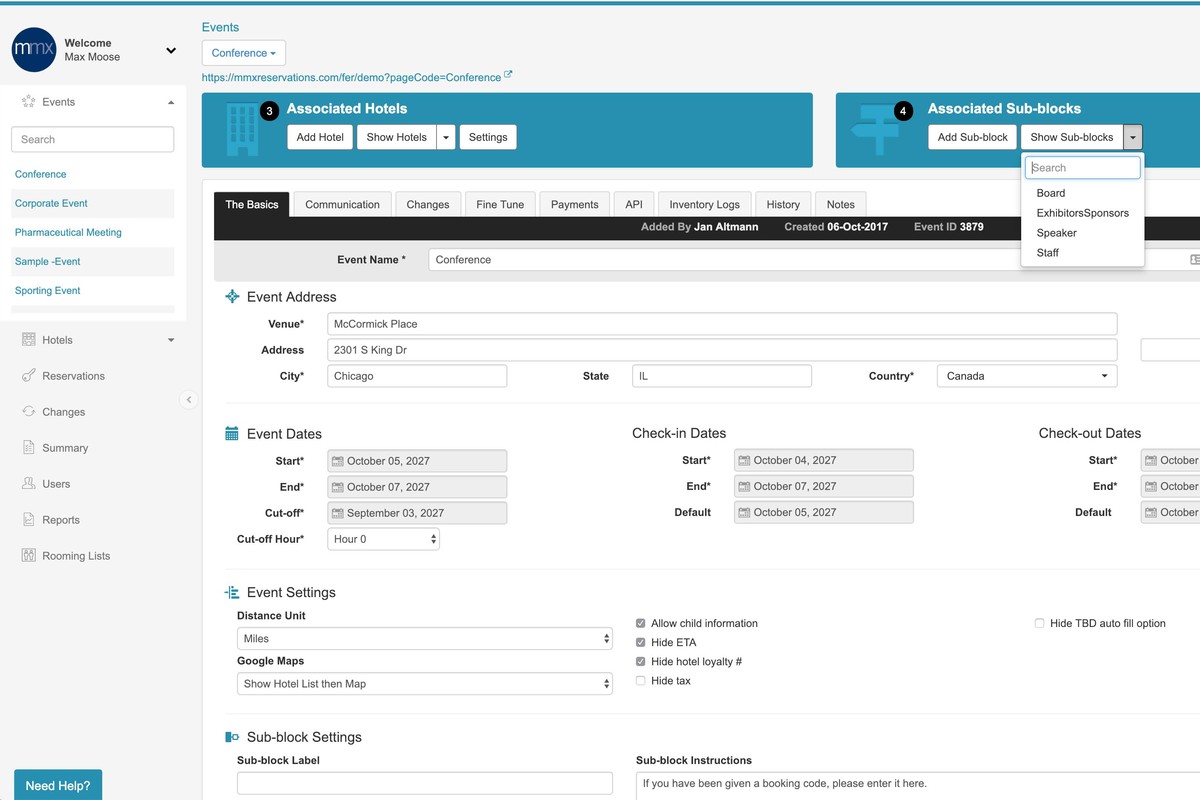
Task: Open the History tab
Action: coord(783,204)
